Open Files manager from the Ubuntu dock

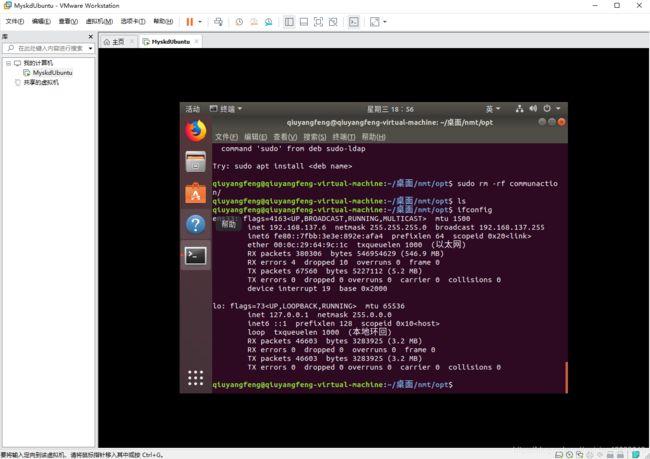click(196, 162)
